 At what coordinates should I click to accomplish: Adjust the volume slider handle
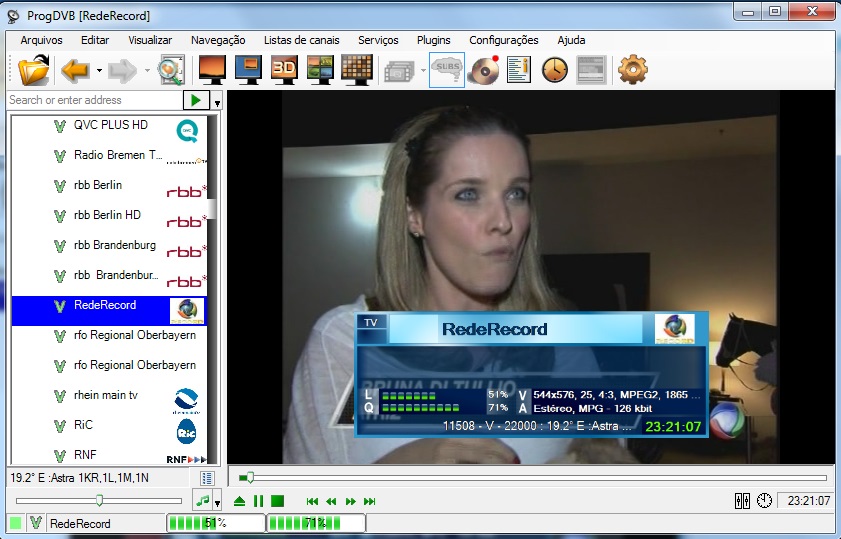click(99, 500)
